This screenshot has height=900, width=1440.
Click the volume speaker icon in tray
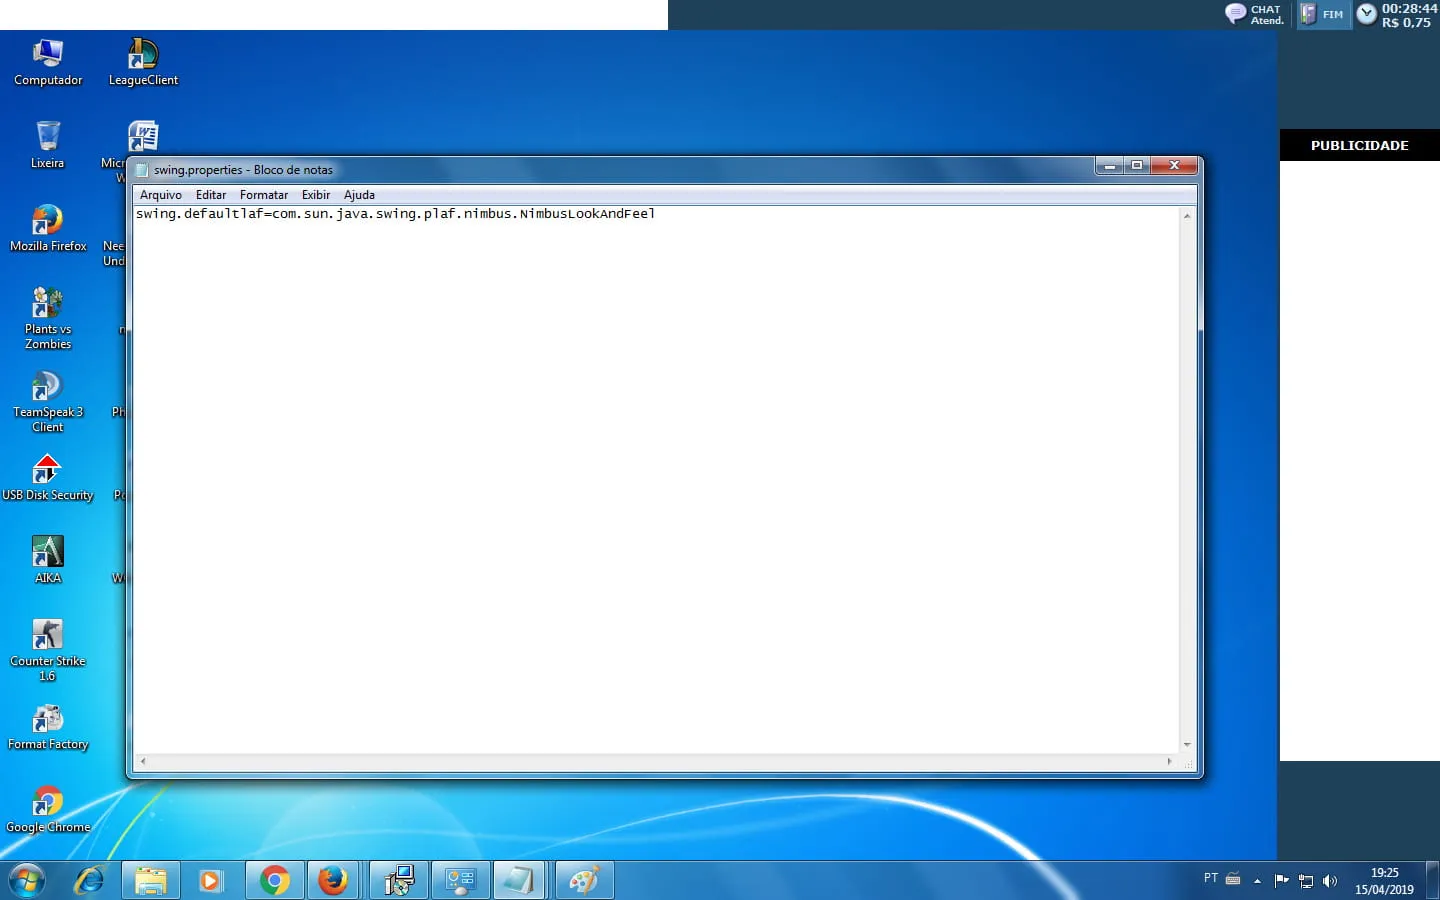[1330, 881]
